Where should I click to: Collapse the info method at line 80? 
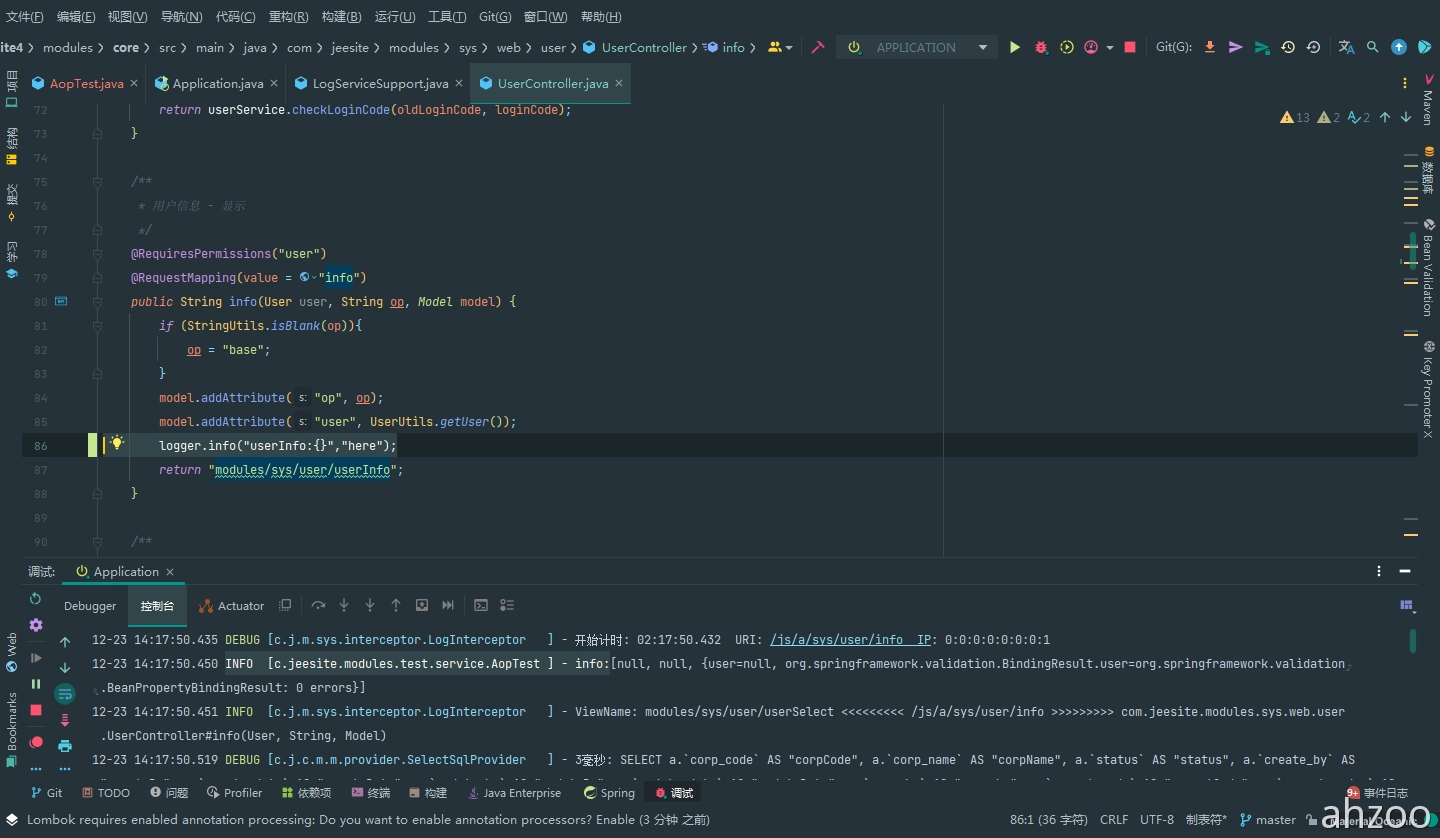click(98, 302)
